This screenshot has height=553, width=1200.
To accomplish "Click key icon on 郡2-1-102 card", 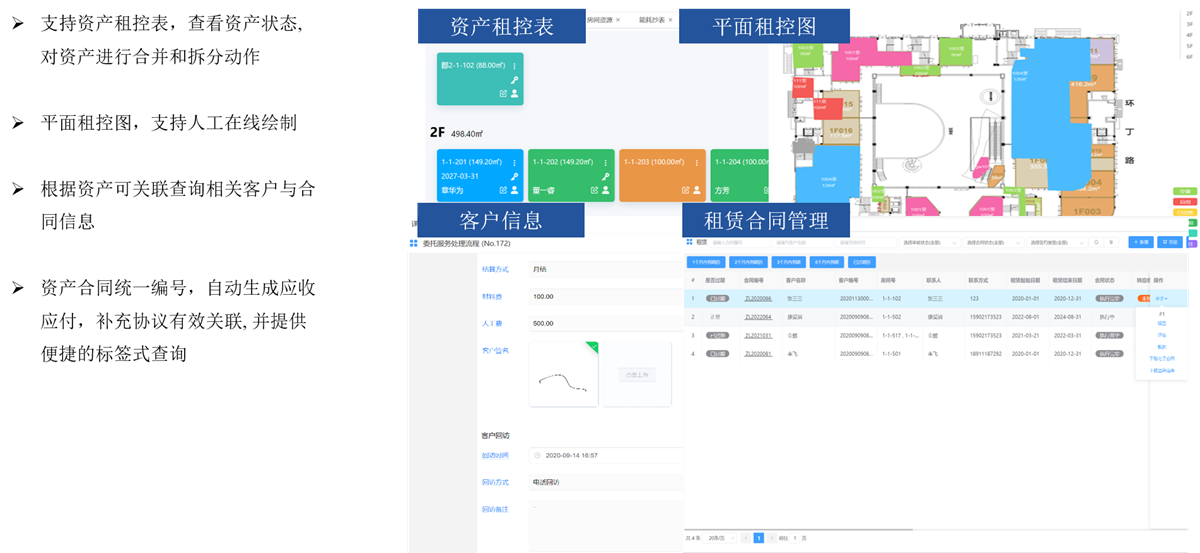I will [515, 80].
